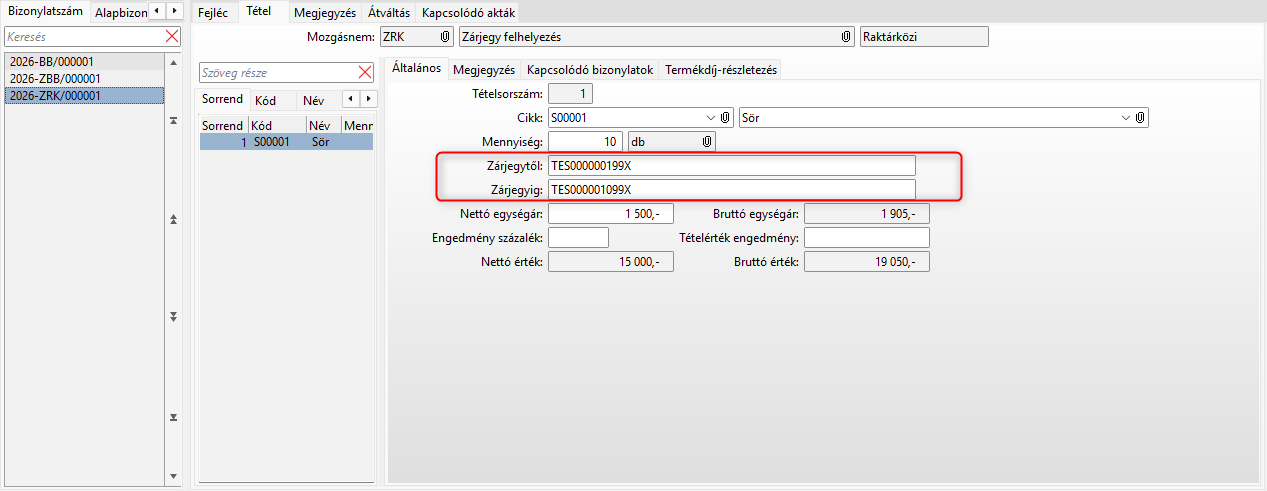
Task: Select document 2026-BB/000001
Action: pos(84,61)
